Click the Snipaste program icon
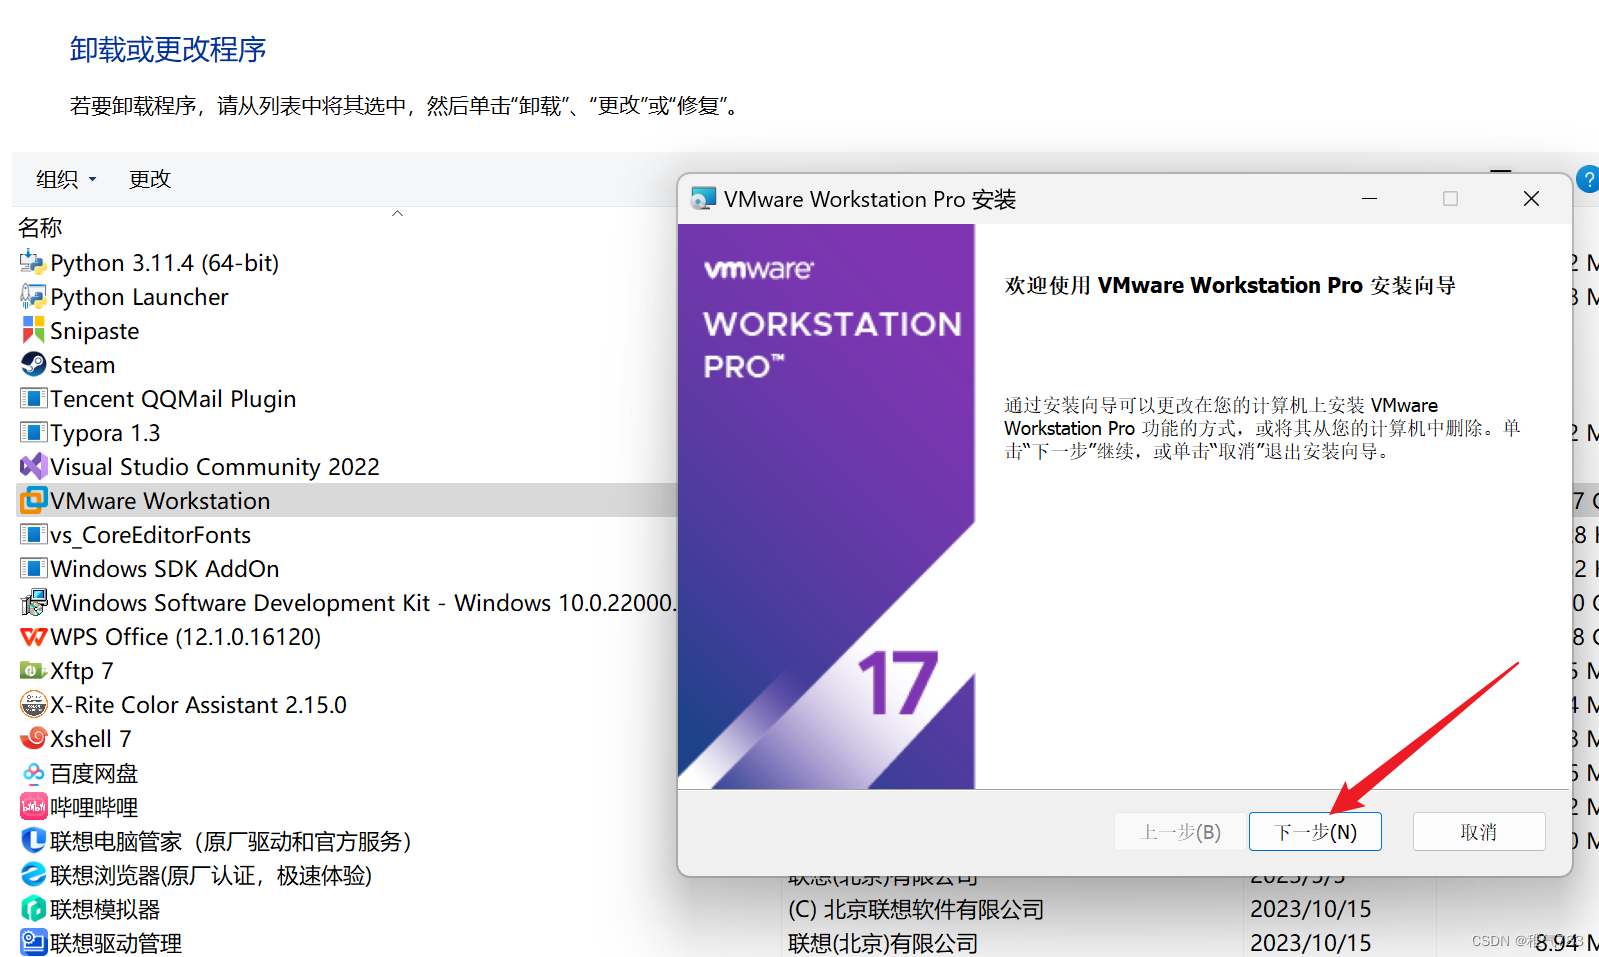 tap(33, 330)
